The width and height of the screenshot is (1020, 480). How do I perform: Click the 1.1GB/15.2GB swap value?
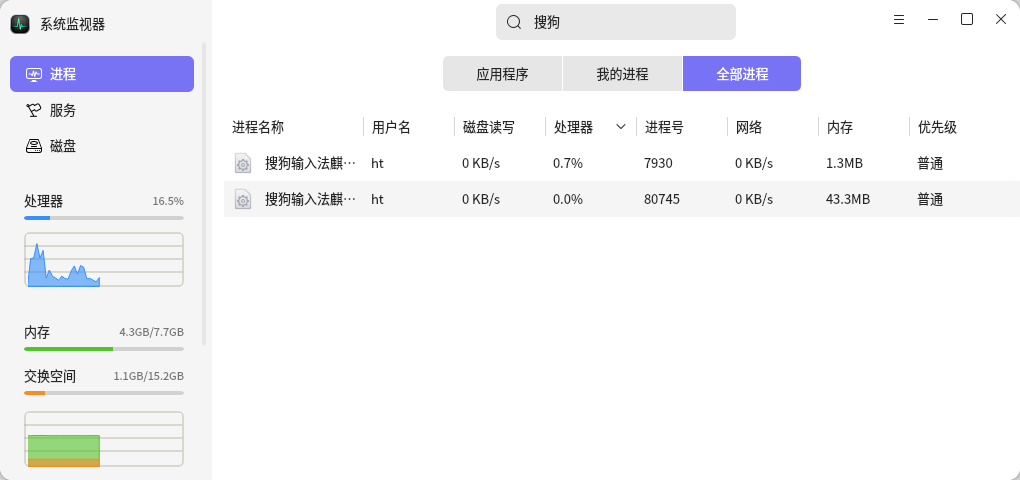point(149,376)
